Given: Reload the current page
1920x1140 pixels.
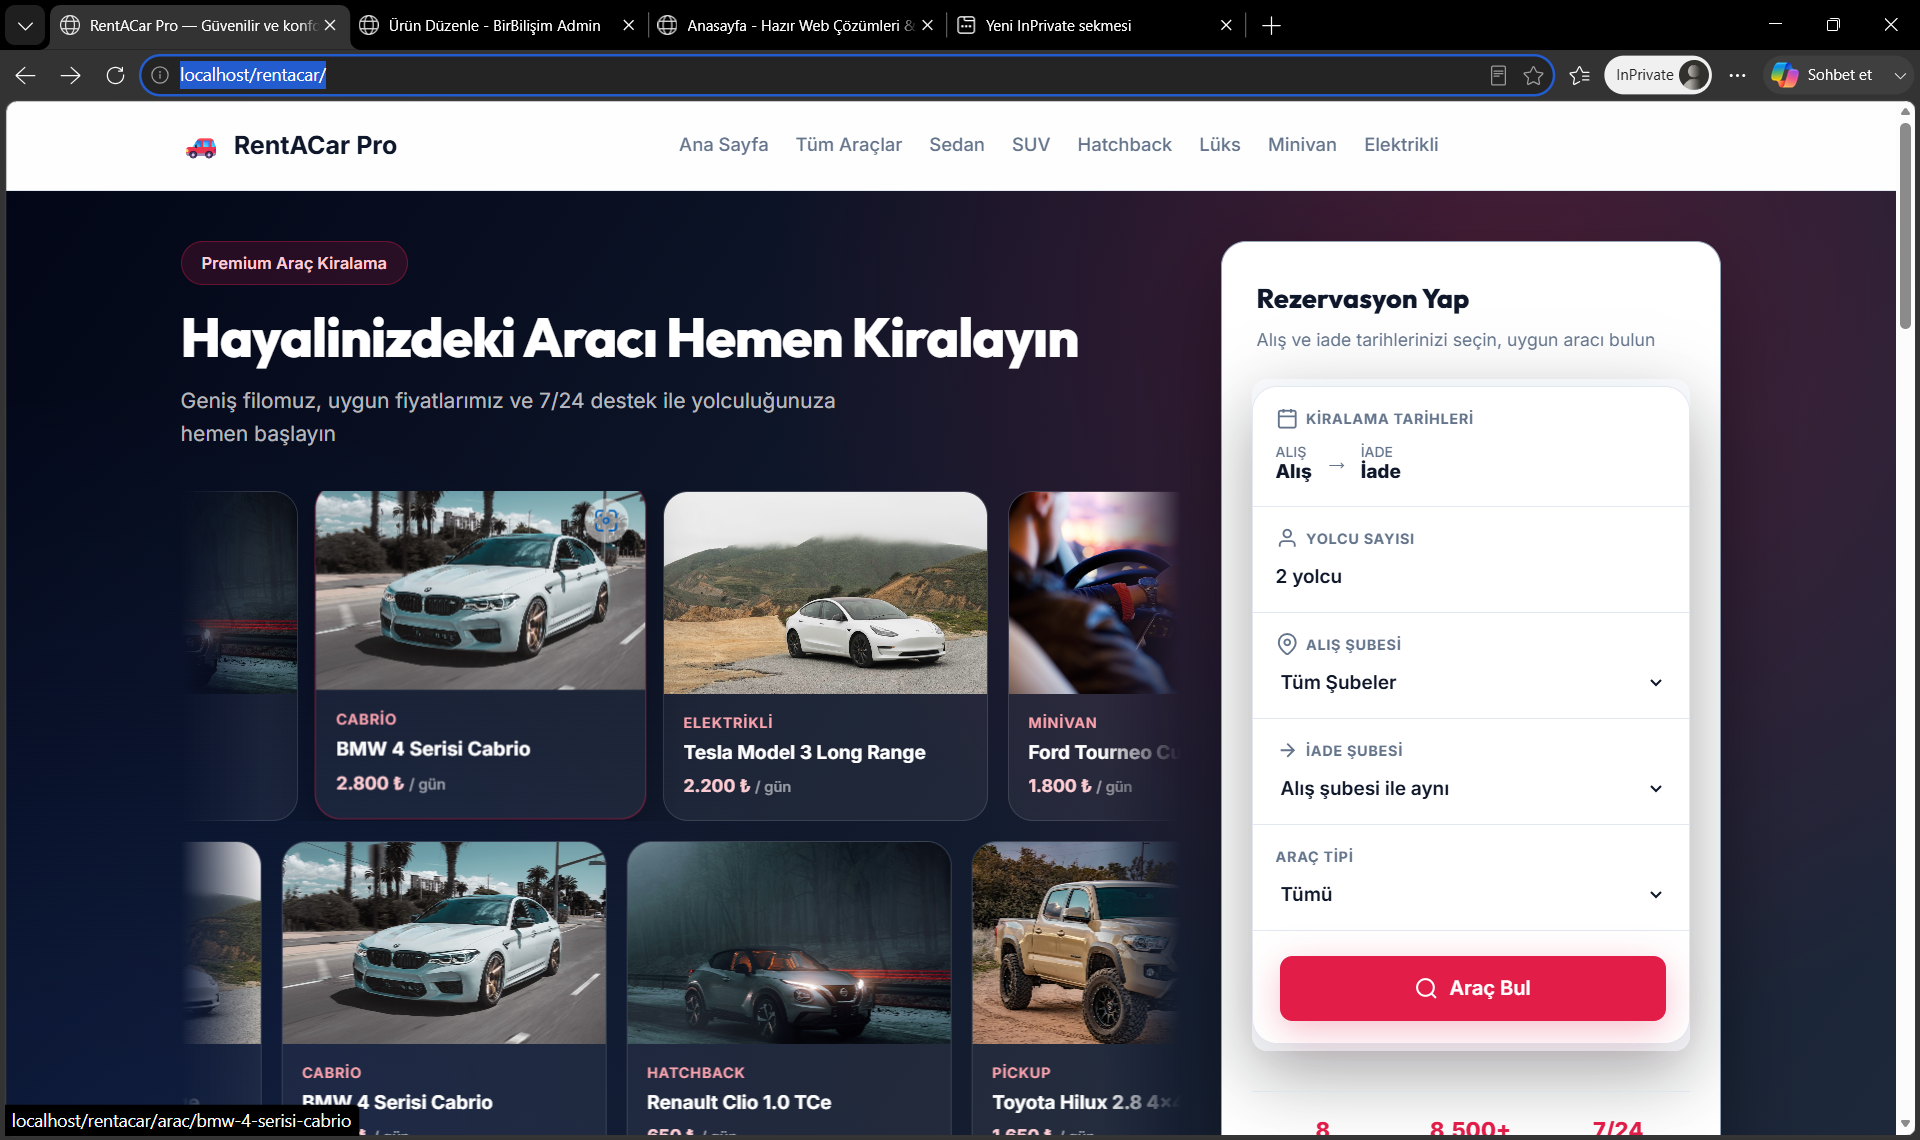Looking at the screenshot, I should (x=115, y=75).
